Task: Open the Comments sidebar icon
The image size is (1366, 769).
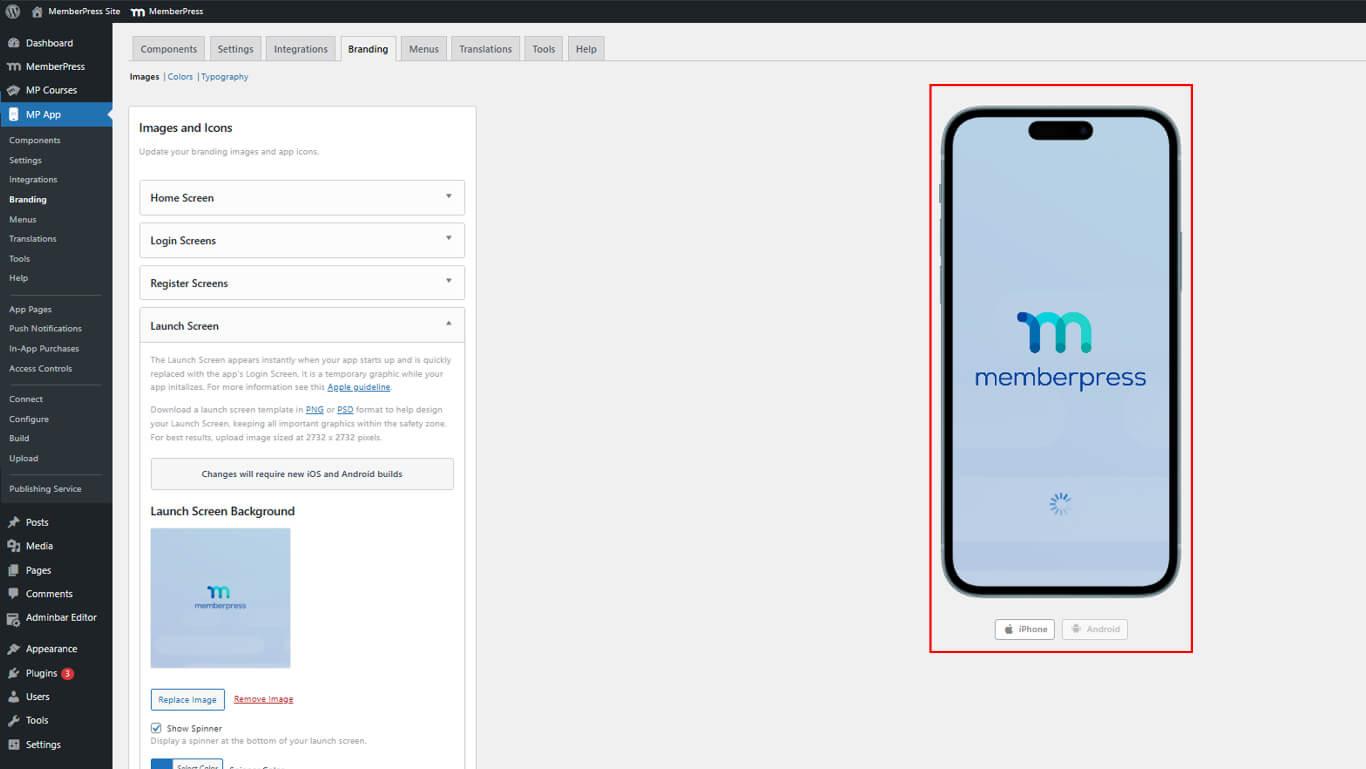Action: 14,594
